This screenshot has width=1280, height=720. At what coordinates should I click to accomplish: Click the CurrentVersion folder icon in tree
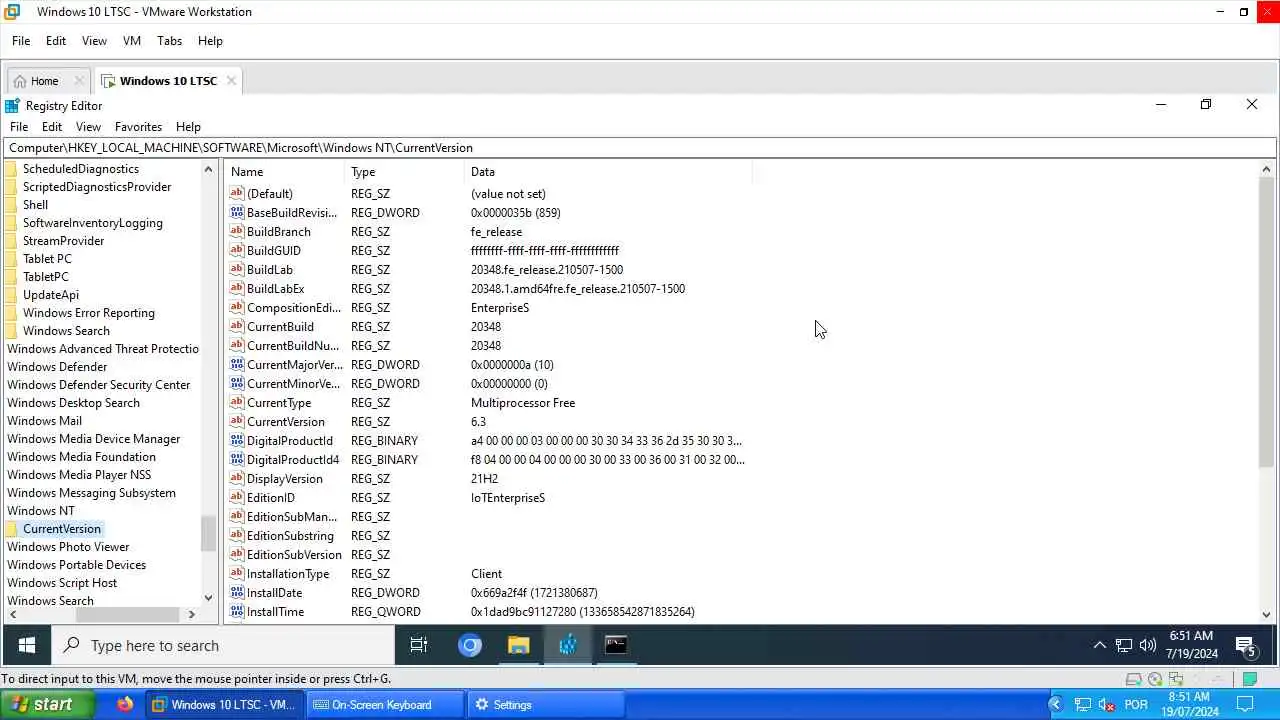12,529
